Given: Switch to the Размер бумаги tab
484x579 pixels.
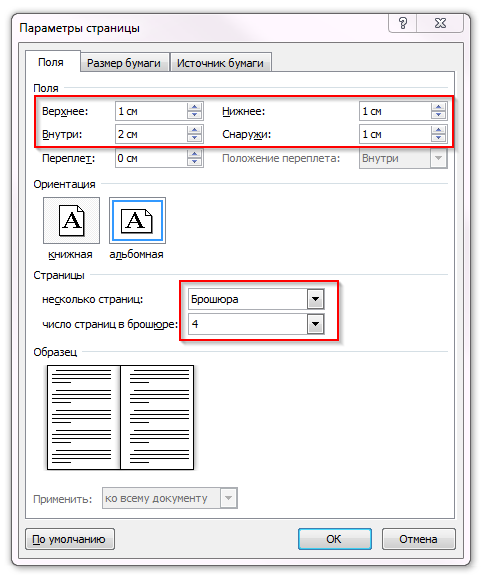Looking at the screenshot, I should click(x=124, y=63).
